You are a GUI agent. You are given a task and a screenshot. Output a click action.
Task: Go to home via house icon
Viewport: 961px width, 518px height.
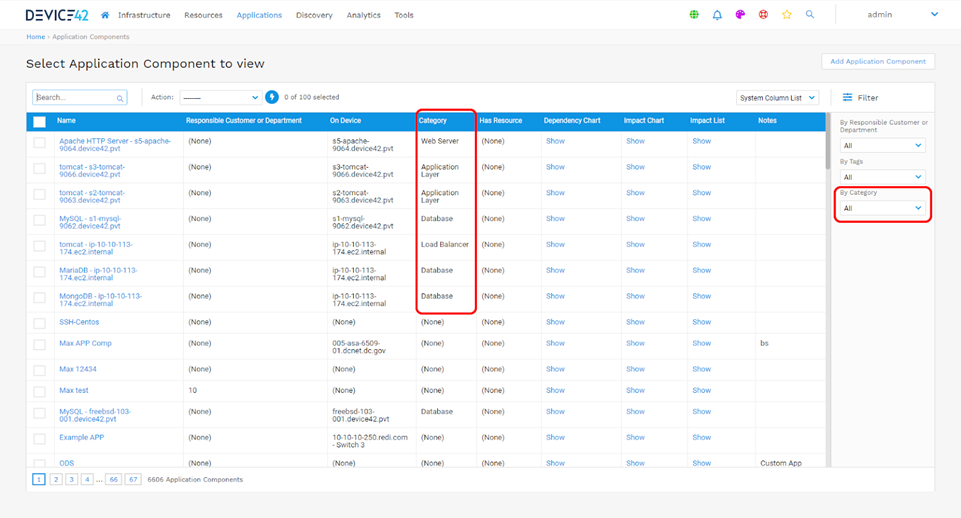pyautogui.click(x=105, y=15)
